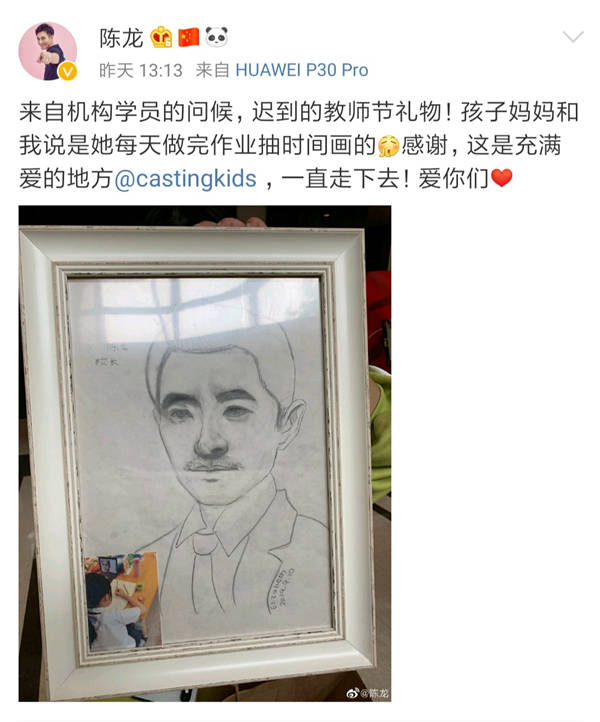Open the HUAWEI P30 Pro source link

[x=302, y=70]
